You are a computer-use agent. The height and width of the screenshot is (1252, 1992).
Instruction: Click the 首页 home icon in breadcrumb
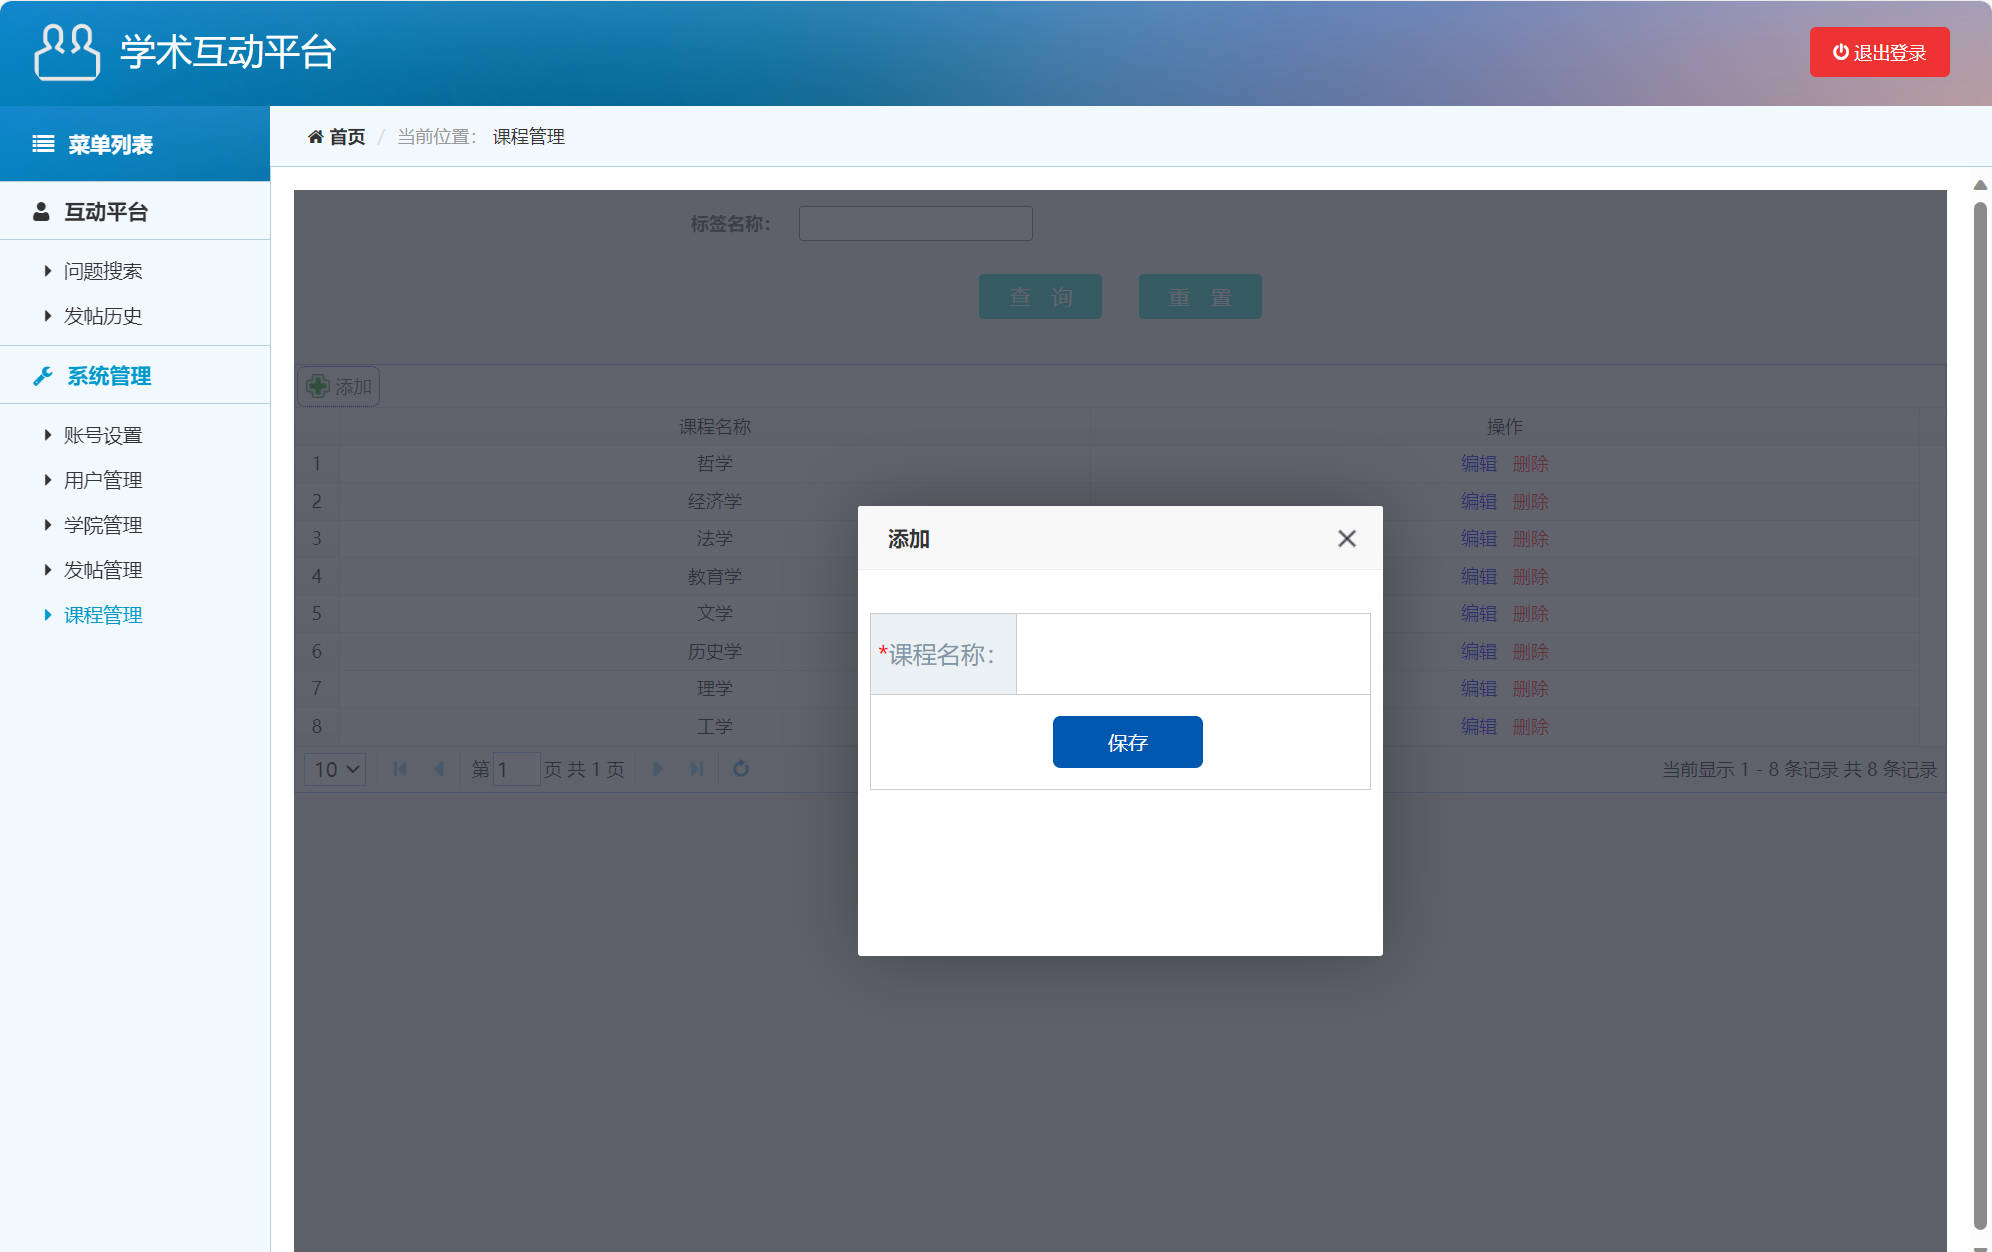tap(316, 137)
